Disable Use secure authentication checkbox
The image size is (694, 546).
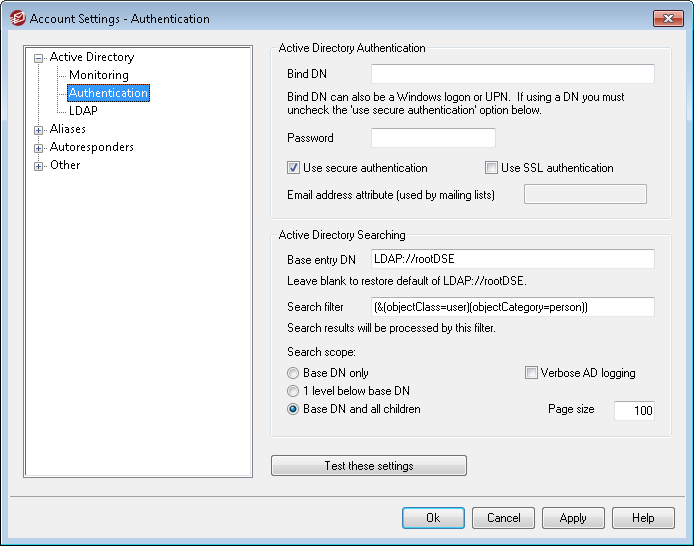tap(294, 168)
